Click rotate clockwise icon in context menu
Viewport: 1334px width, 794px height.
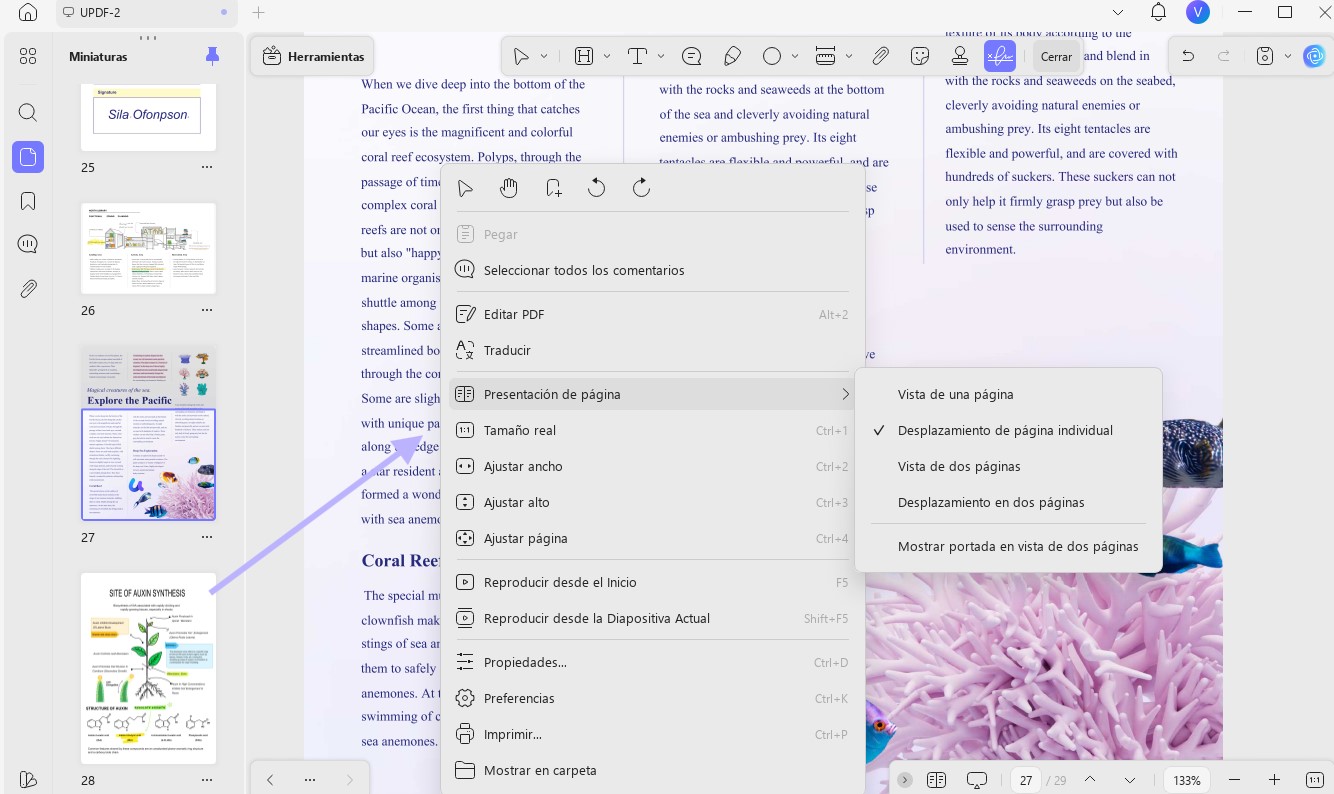pyautogui.click(x=641, y=188)
